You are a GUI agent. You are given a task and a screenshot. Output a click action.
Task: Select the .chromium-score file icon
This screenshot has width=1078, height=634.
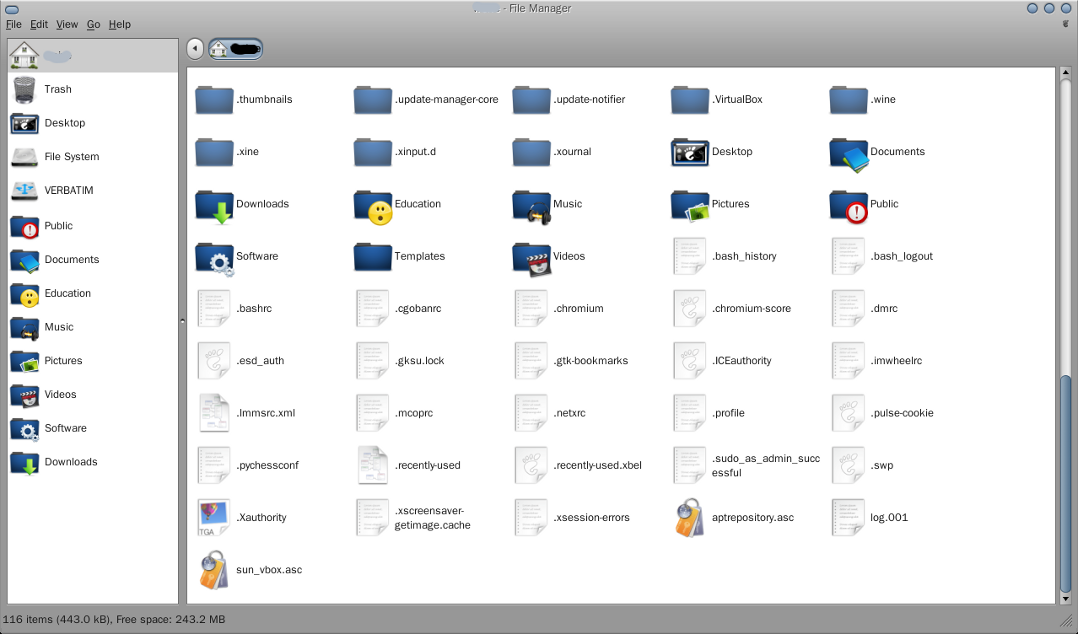[690, 309]
